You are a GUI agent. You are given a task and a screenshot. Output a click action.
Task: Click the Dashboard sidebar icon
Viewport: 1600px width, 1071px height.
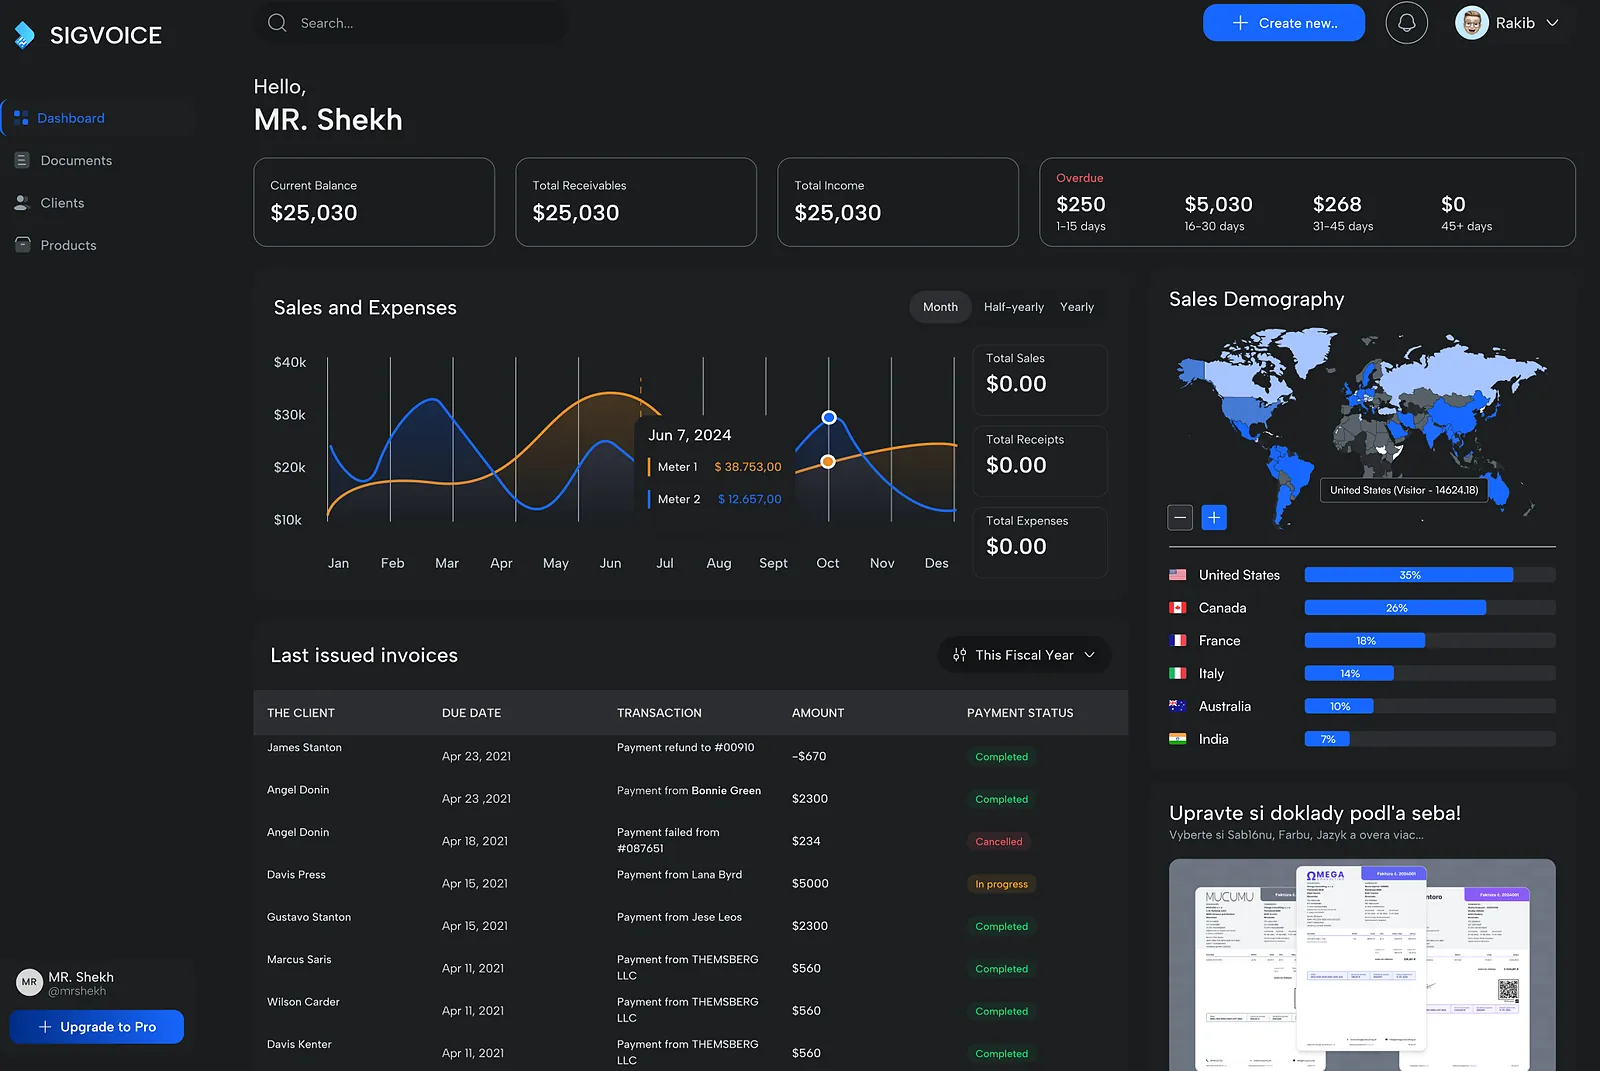21,118
